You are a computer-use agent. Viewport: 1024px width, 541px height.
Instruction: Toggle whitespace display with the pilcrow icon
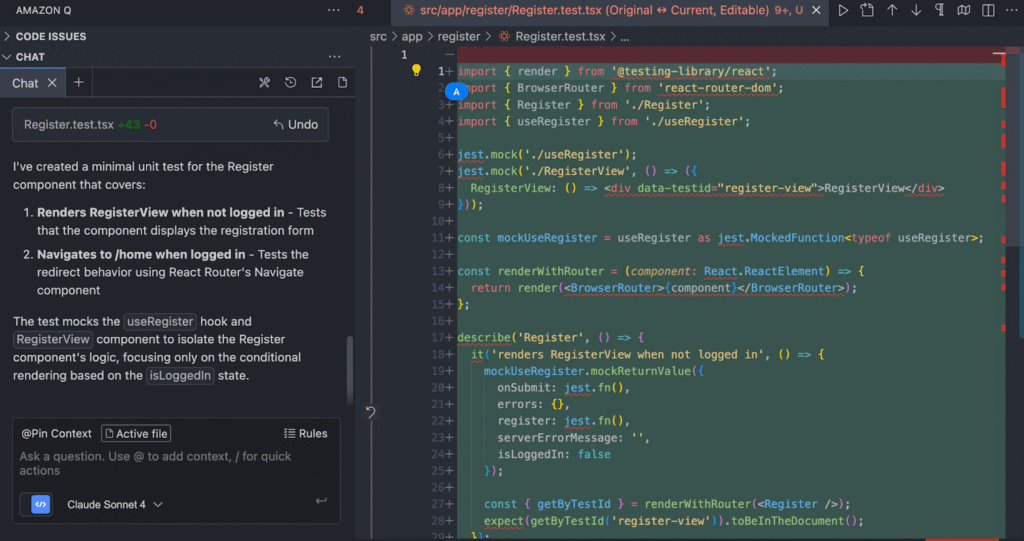tap(939, 10)
